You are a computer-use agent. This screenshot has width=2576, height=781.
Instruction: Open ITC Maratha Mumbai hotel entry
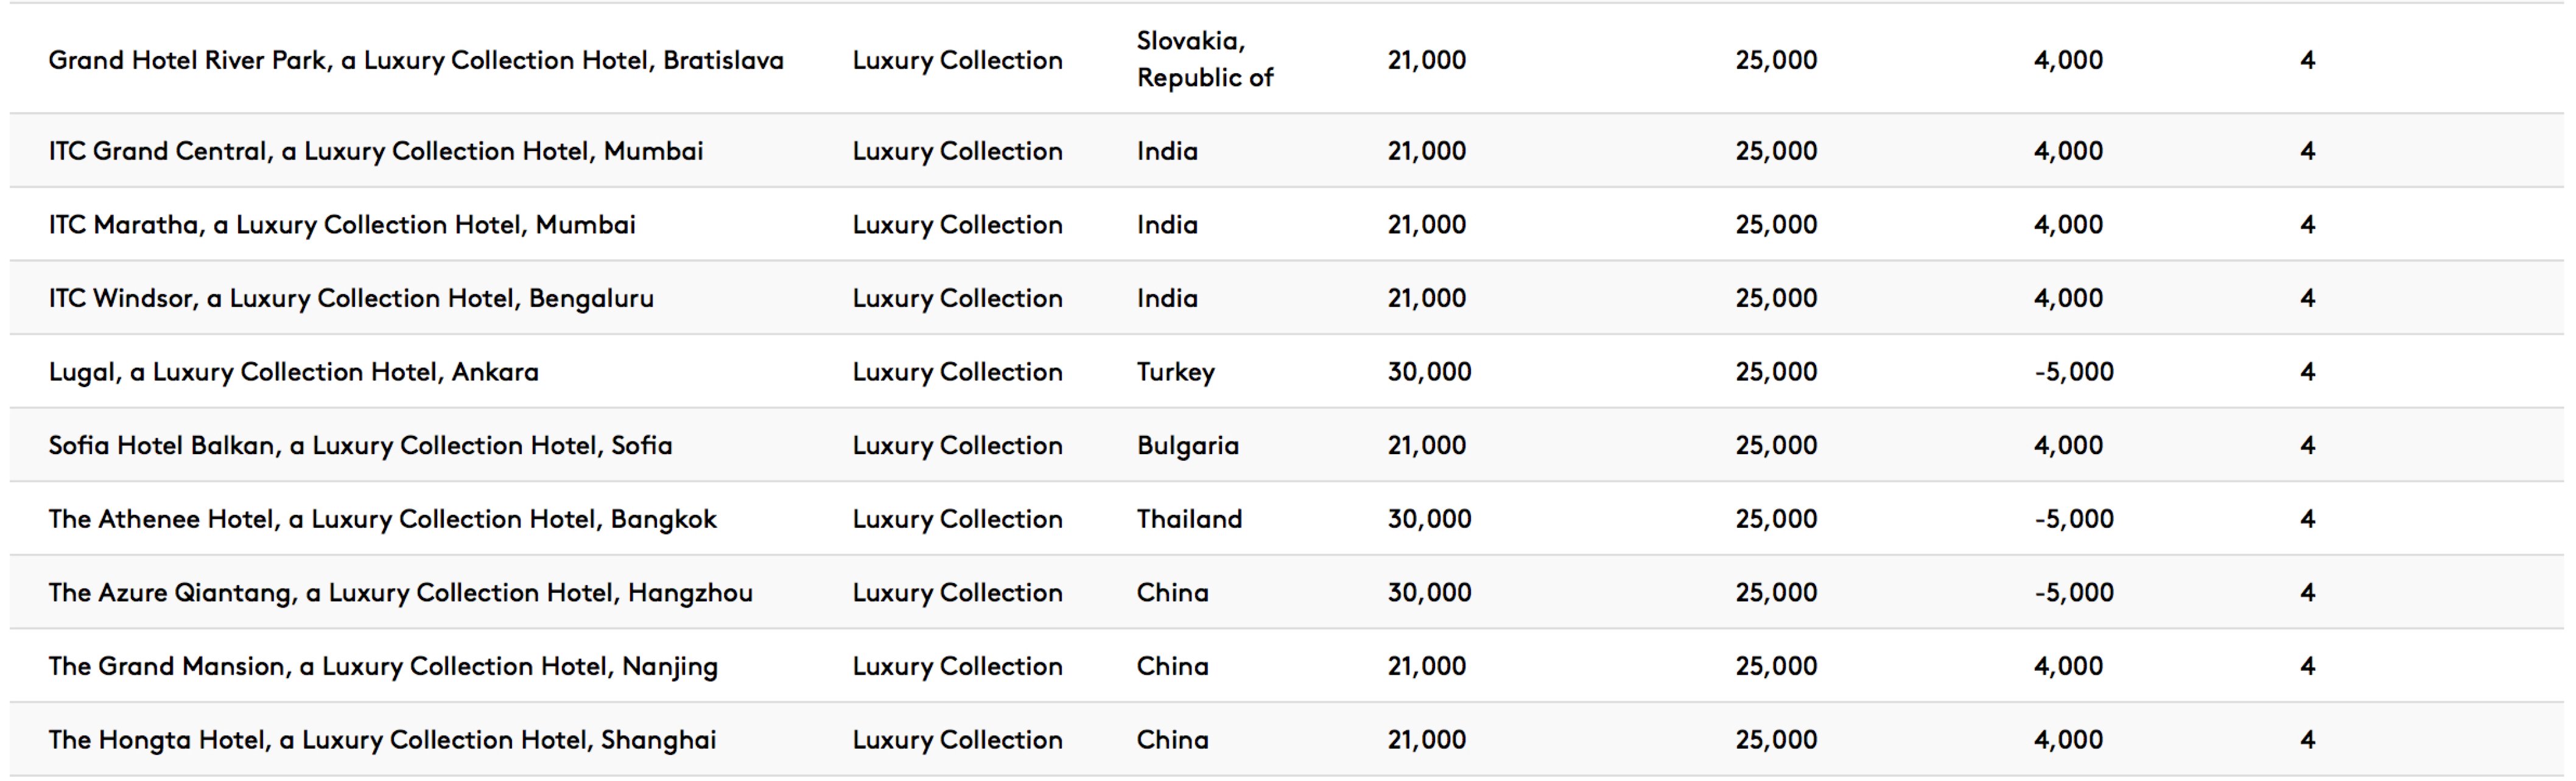(342, 225)
